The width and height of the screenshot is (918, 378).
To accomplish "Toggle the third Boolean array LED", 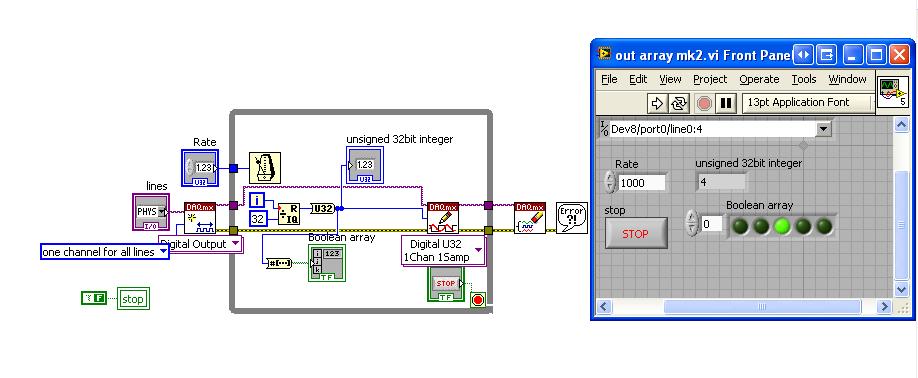I will tap(782, 225).
